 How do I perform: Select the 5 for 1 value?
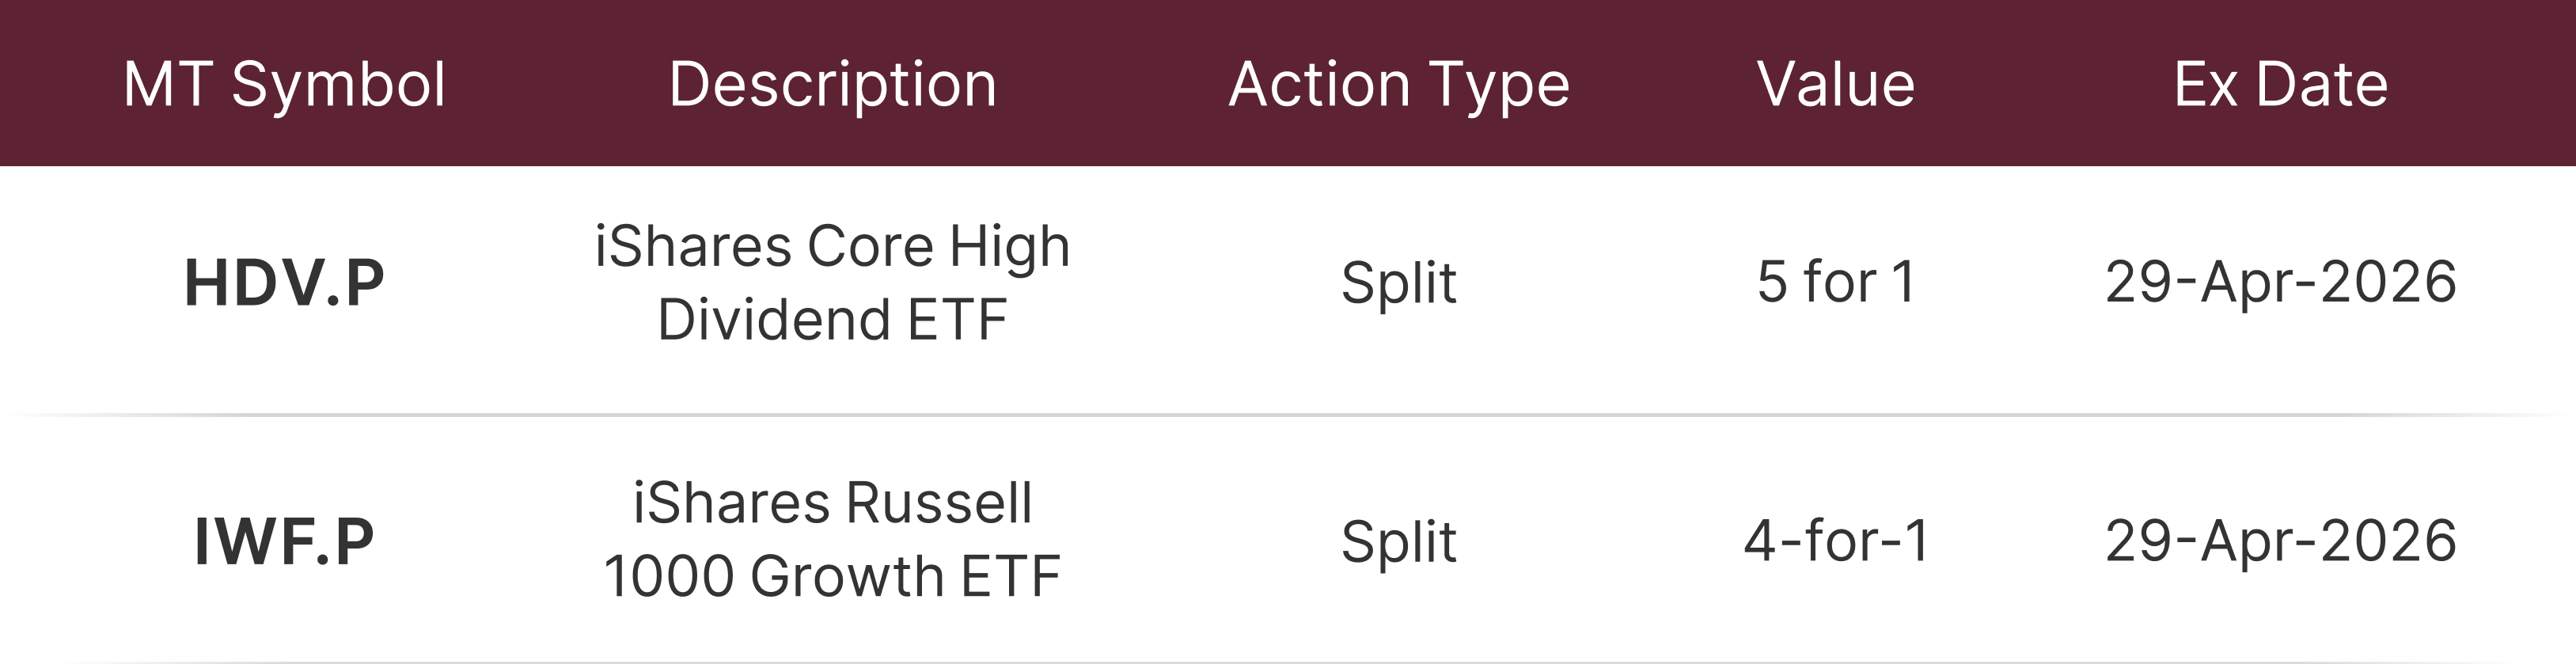[x=1836, y=282]
